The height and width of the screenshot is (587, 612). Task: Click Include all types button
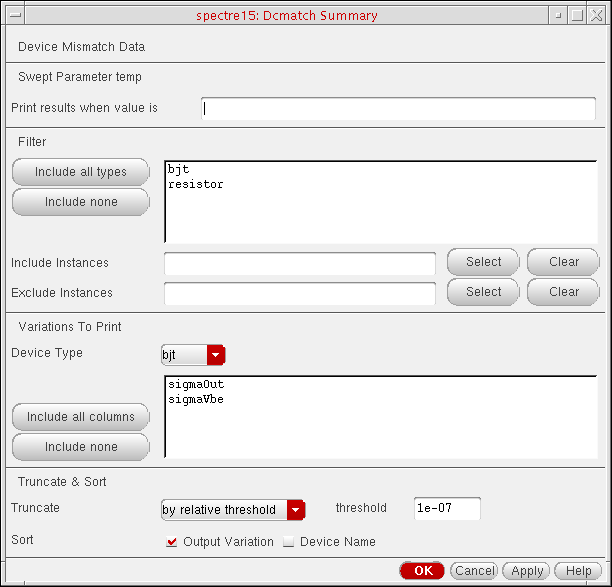(81, 172)
